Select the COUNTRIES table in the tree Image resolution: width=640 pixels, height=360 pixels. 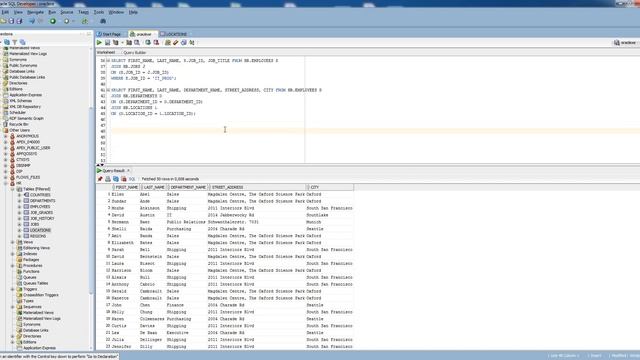coord(40,195)
